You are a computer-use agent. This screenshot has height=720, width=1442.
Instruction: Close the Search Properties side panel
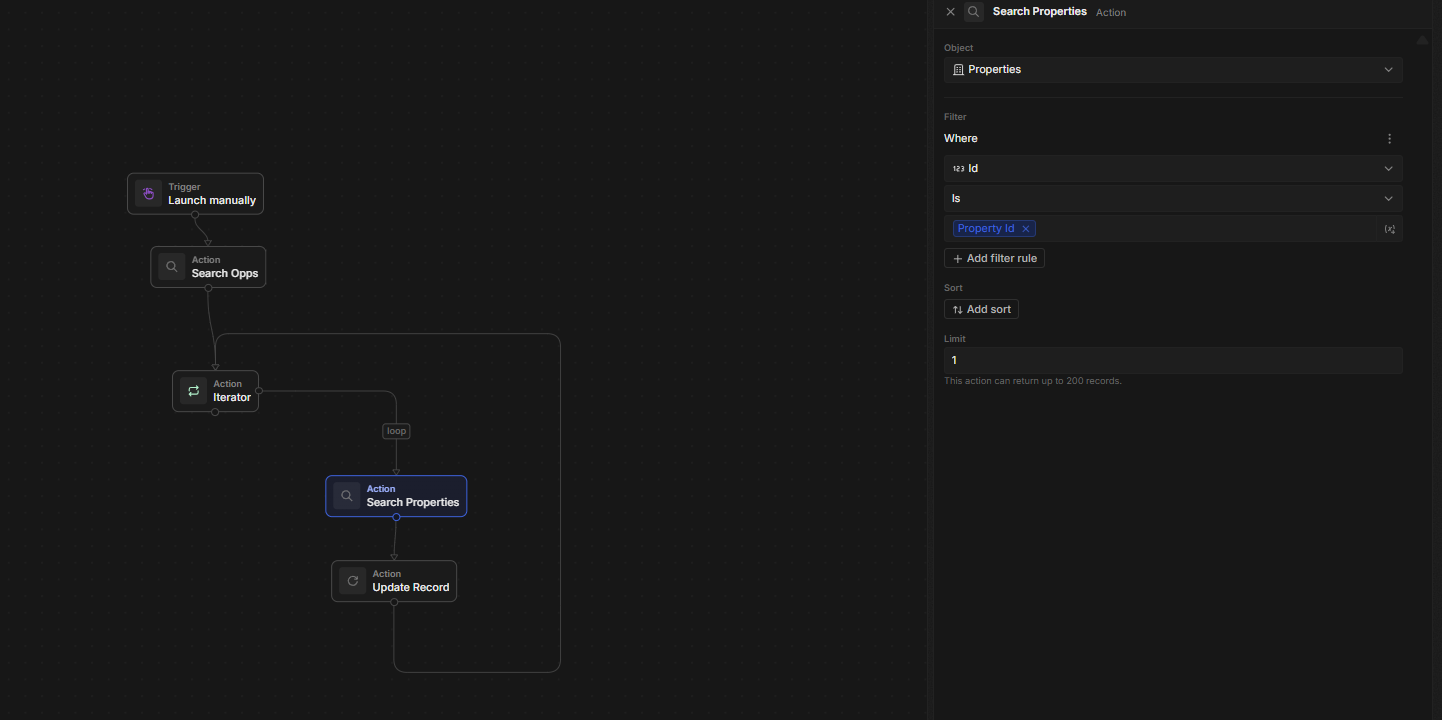tap(951, 12)
